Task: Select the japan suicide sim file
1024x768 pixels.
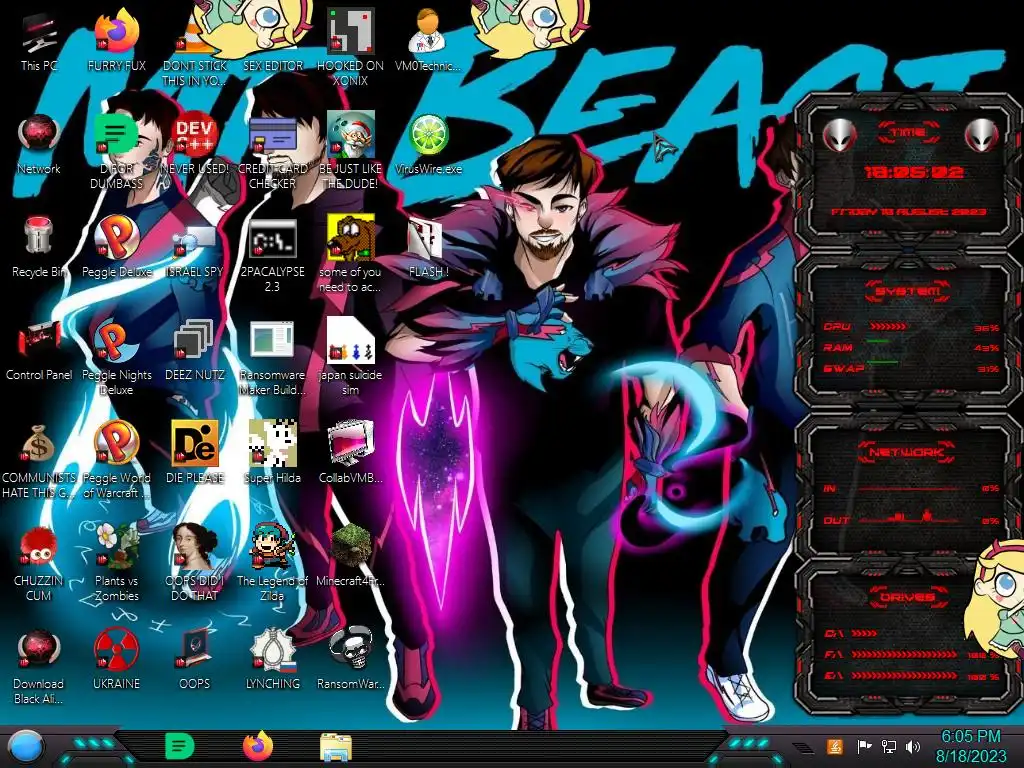Action: (x=350, y=340)
